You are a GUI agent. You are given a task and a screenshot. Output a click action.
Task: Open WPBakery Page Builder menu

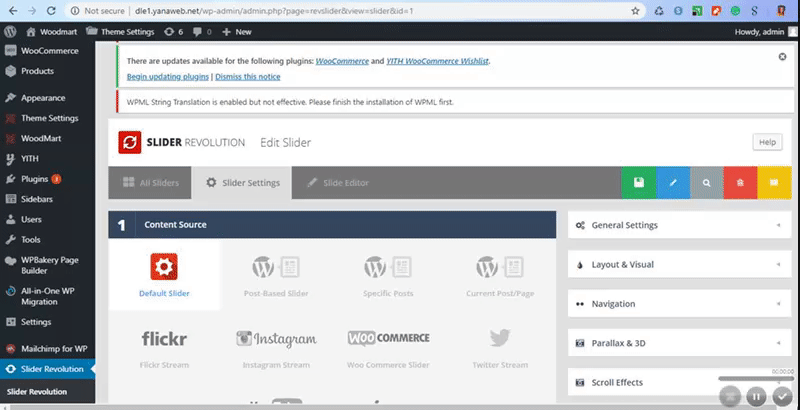coord(47,265)
